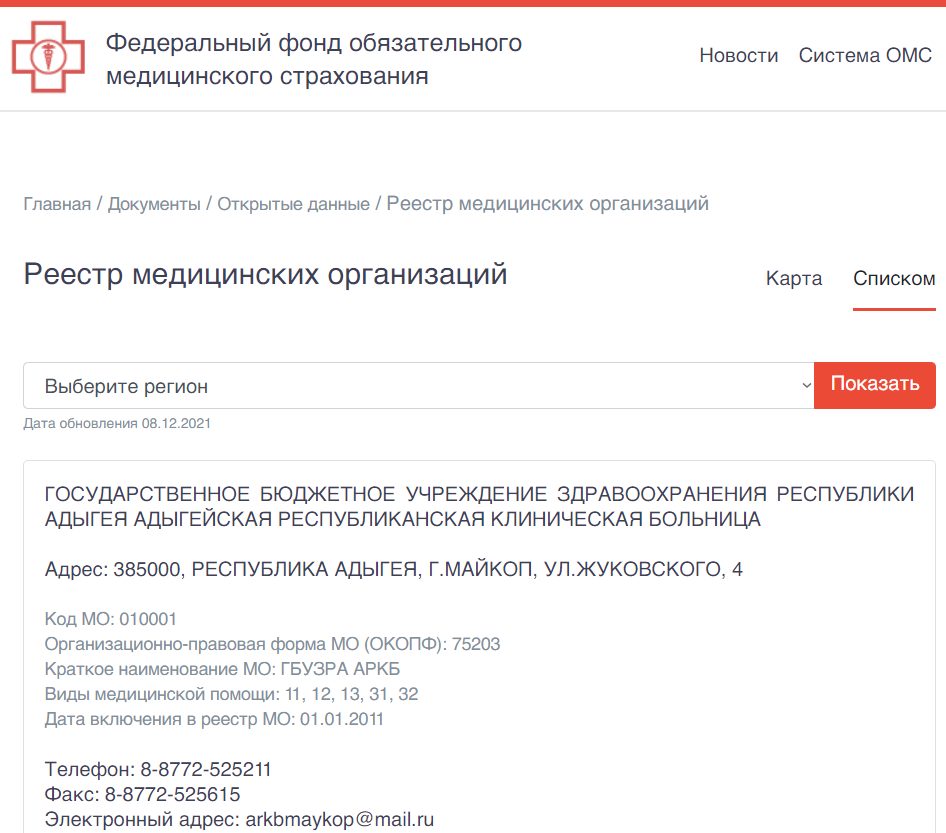Click the ОКОПФ 75203 line
The image size is (946, 833).
coord(272,644)
